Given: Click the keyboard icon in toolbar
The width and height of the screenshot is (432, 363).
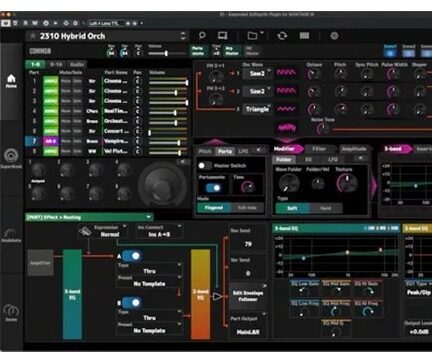Looking at the screenshot, I should point(304,35).
